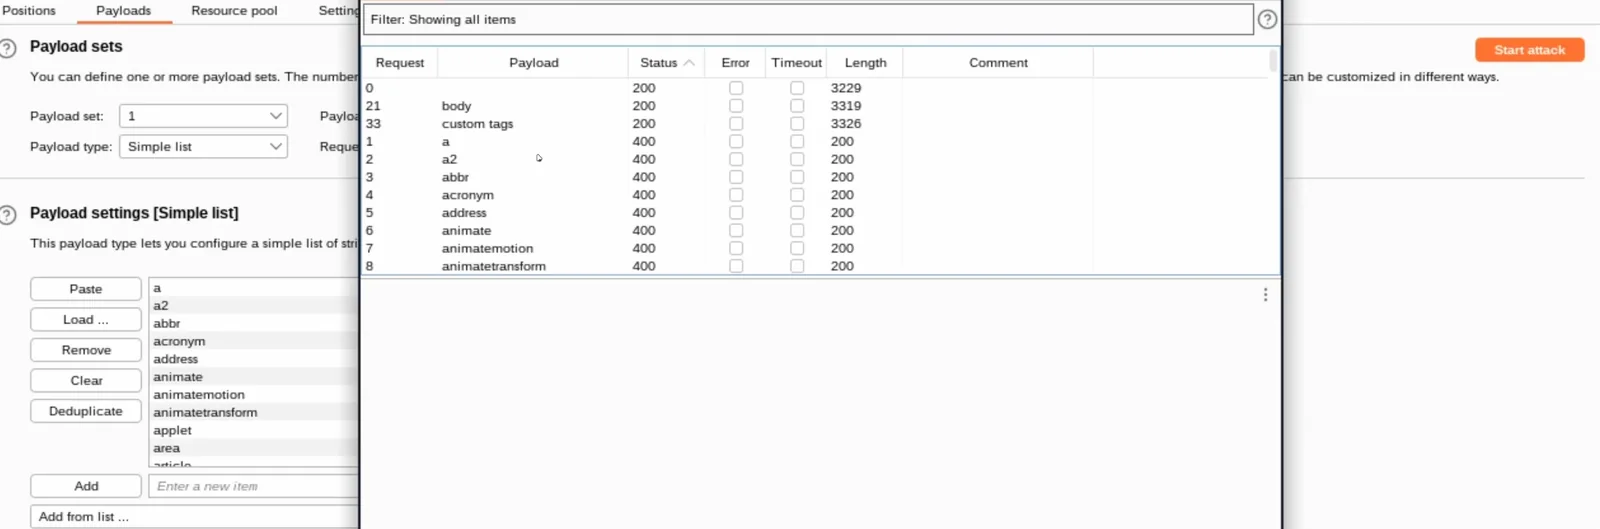Screen dimensions: 1600x529
Task: Click length value 3229 of request 0
Action: click(845, 88)
